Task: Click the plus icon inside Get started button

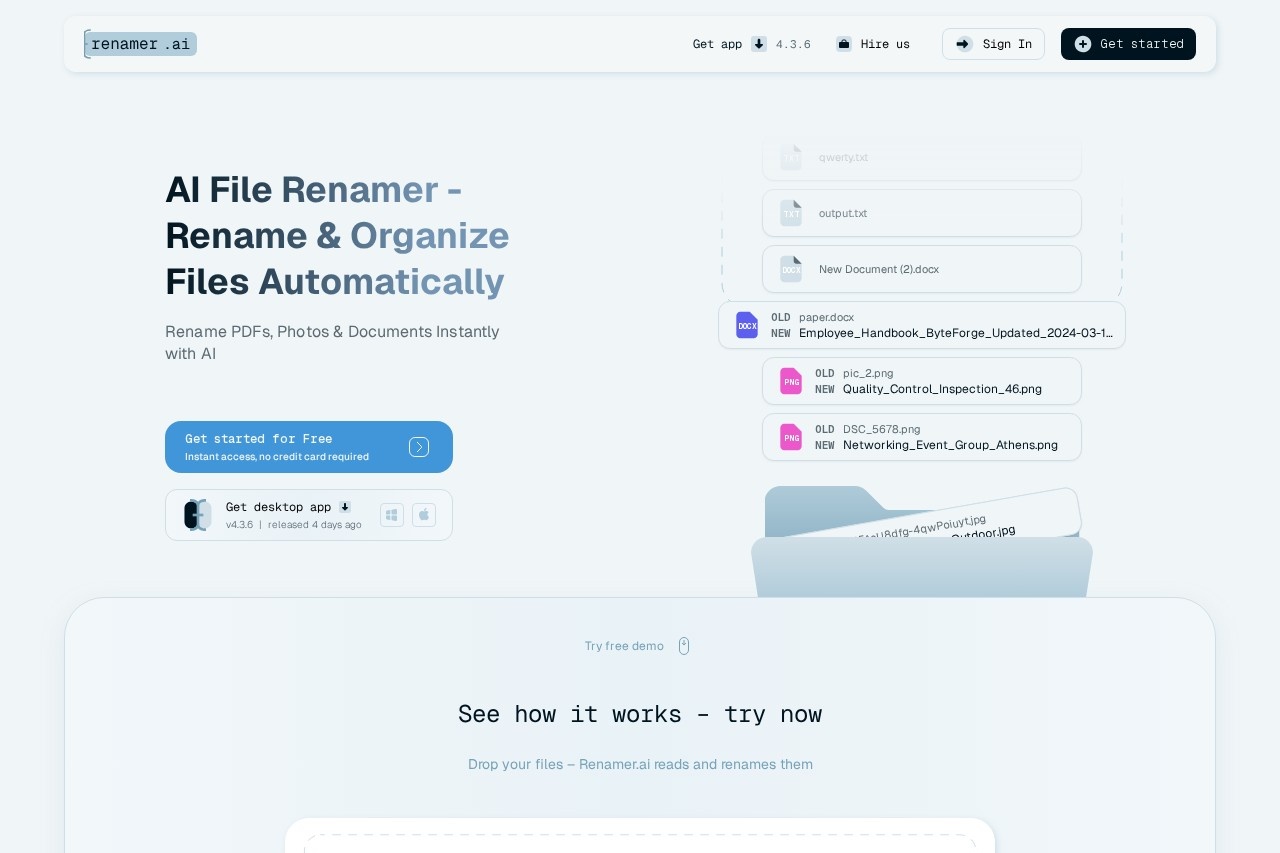Action: [x=1083, y=44]
